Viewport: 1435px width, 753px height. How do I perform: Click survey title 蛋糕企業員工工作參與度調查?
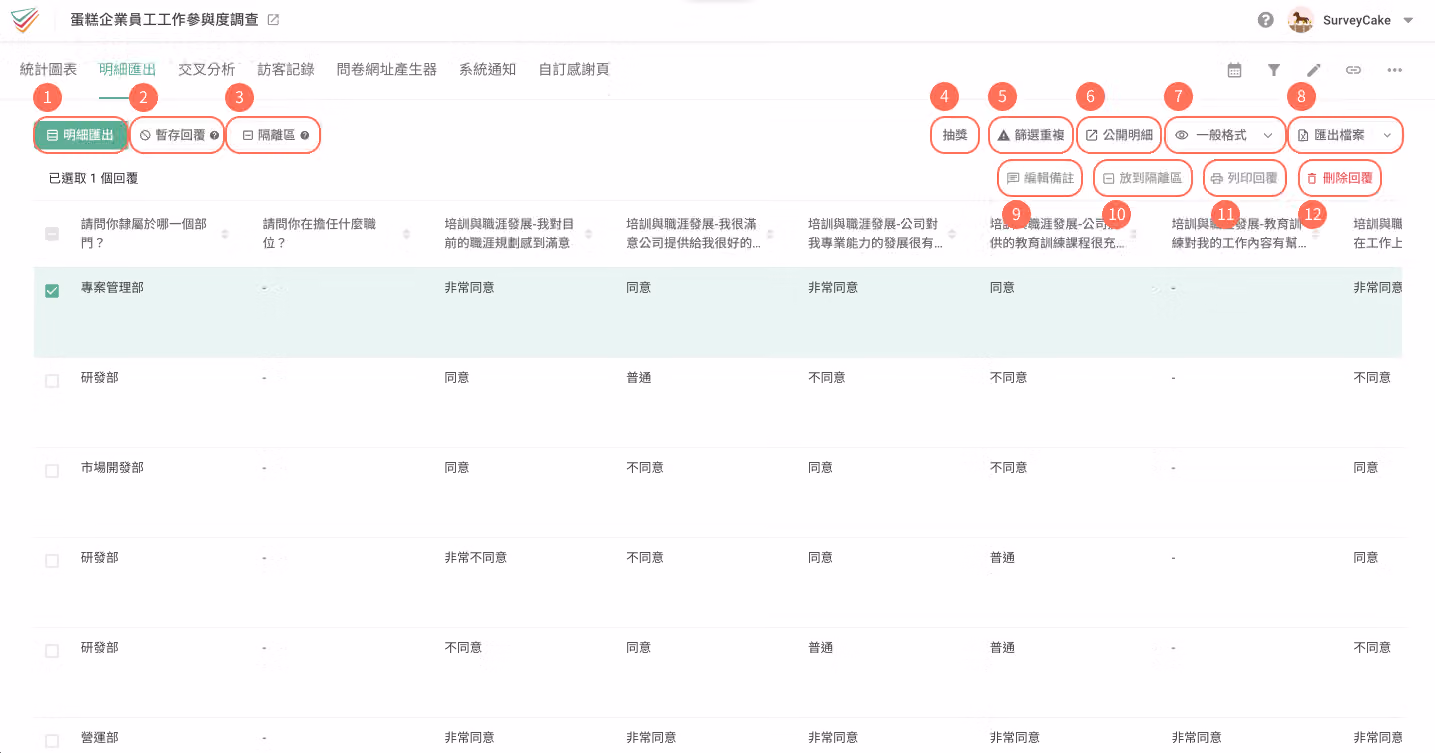point(165,20)
